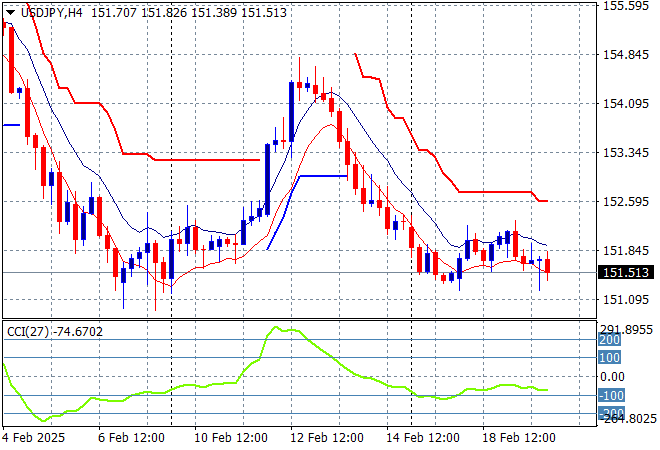The width and height of the screenshot is (660, 450).
Task: Select the short blue horizontal line segment
Action: tap(322, 176)
